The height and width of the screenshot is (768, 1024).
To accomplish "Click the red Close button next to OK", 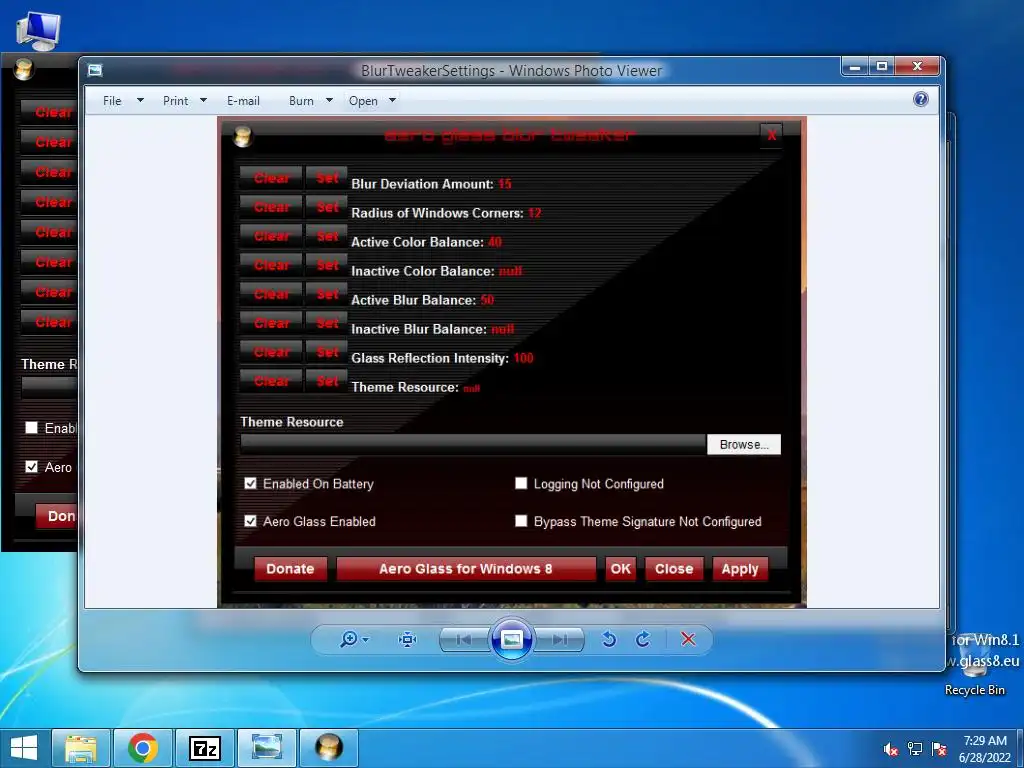I will (674, 569).
